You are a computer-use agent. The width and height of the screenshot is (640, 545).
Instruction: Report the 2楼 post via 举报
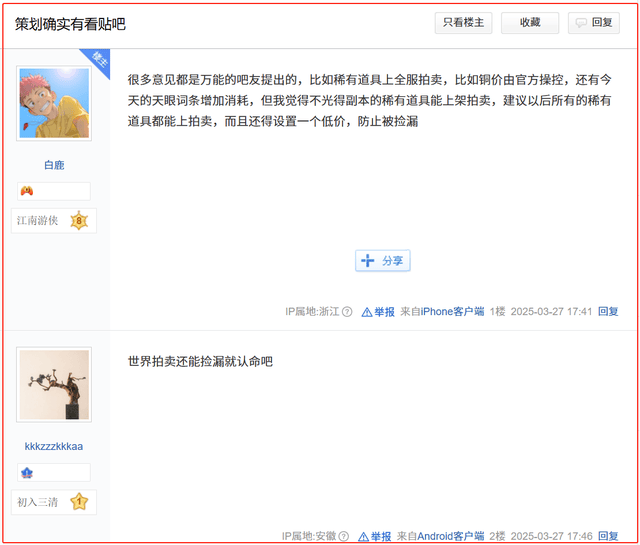pos(375,536)
